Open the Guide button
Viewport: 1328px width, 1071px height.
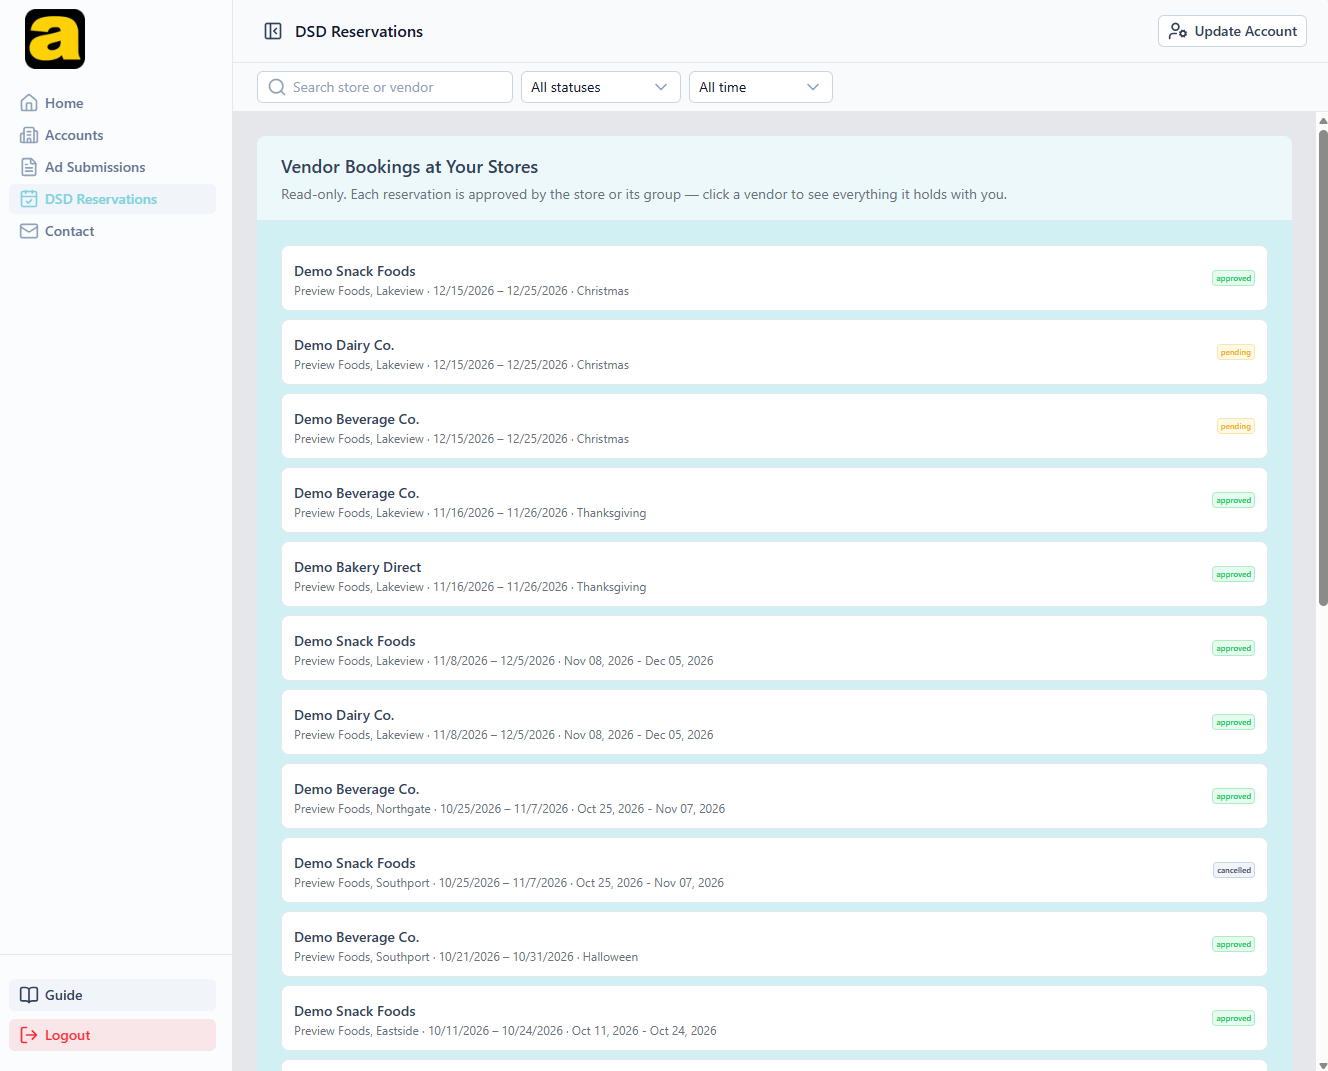point(112,995)
